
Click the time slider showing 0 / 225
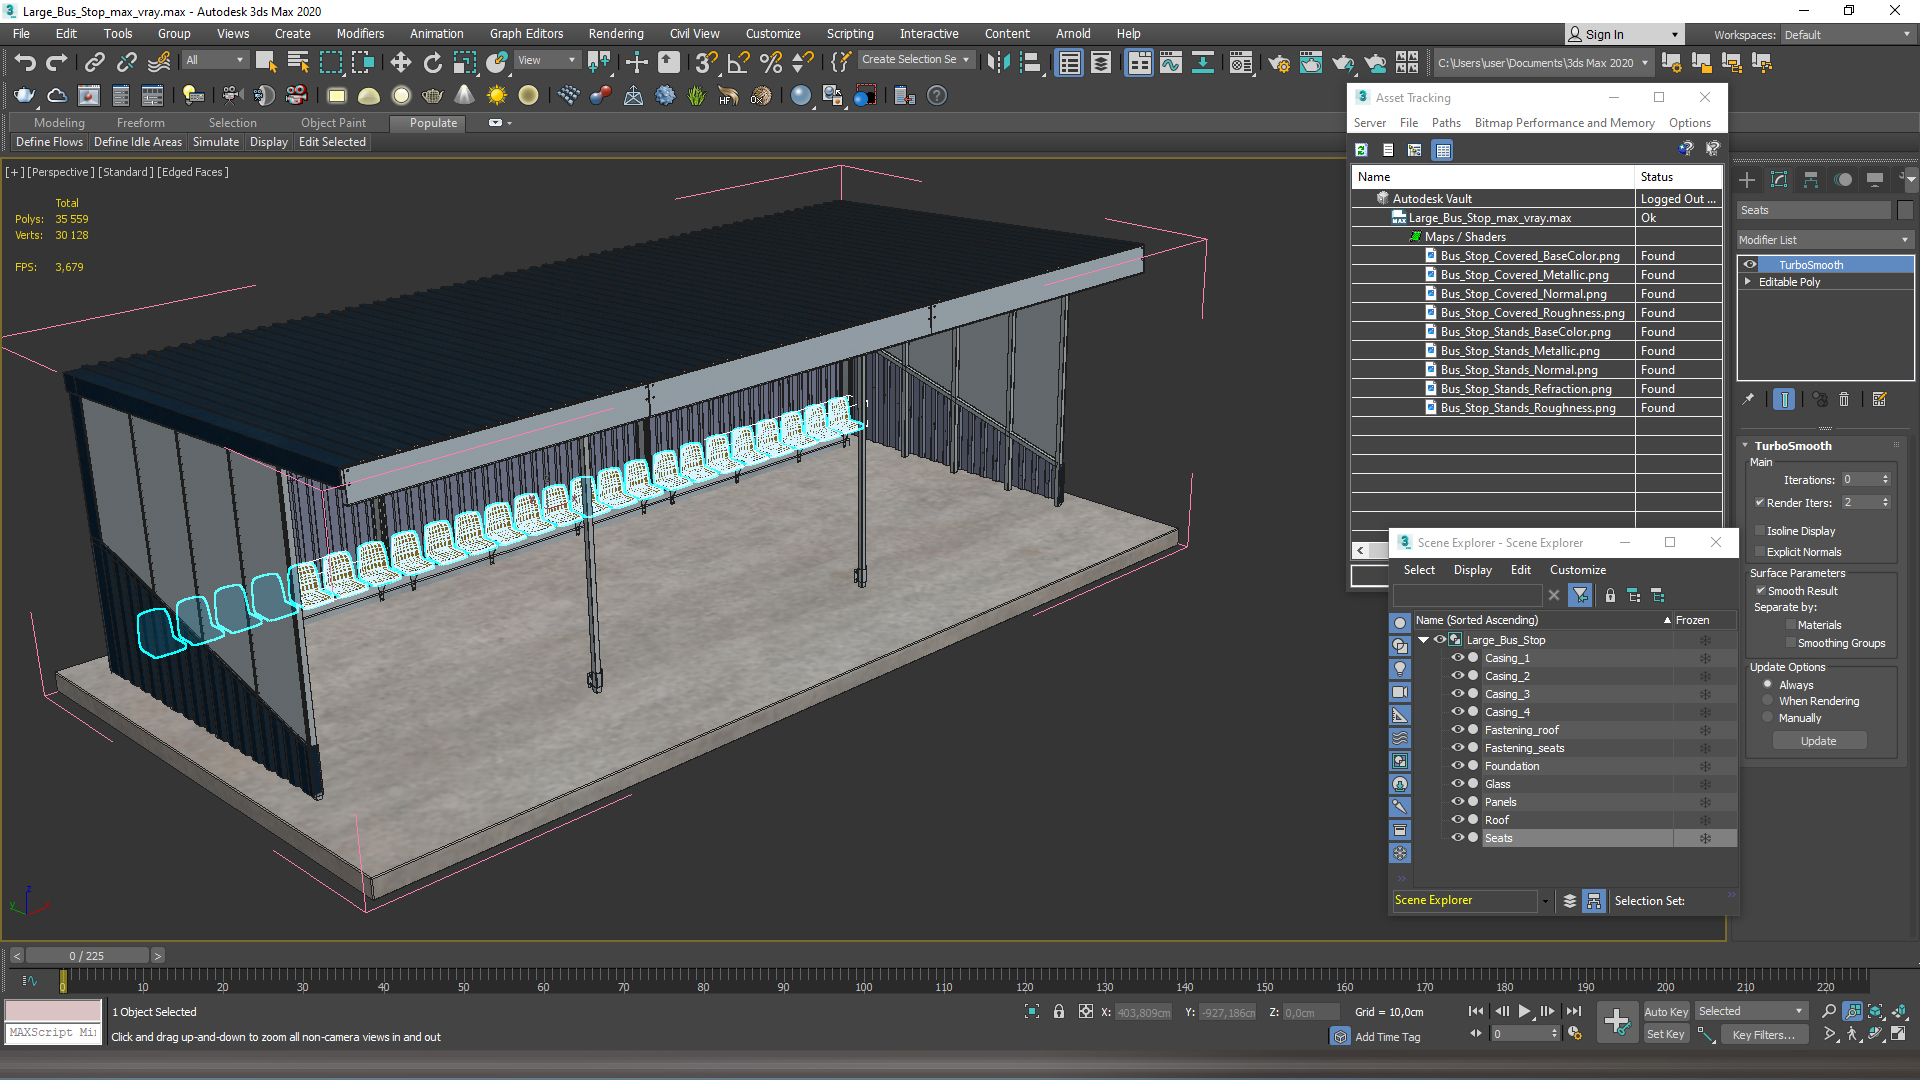(x=87, y=956)
